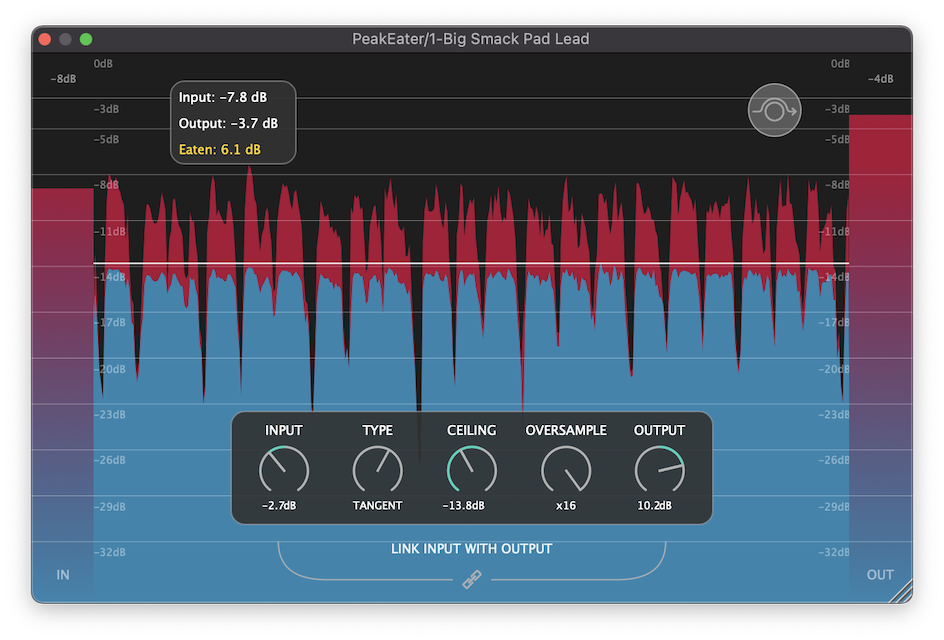The image size is (944, 640).
Task: Click the CEILING knob
Action: (471, 470)
